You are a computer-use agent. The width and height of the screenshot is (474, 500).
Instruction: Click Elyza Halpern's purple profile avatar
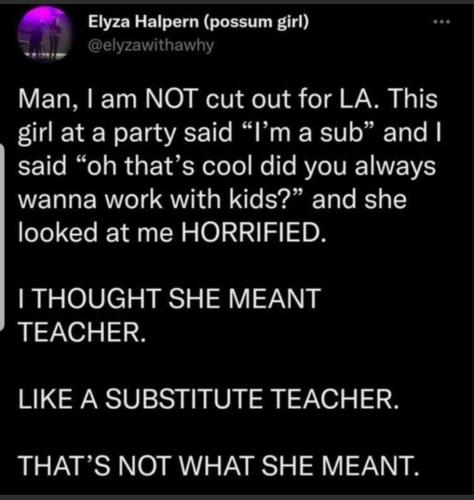click(45, 33)
